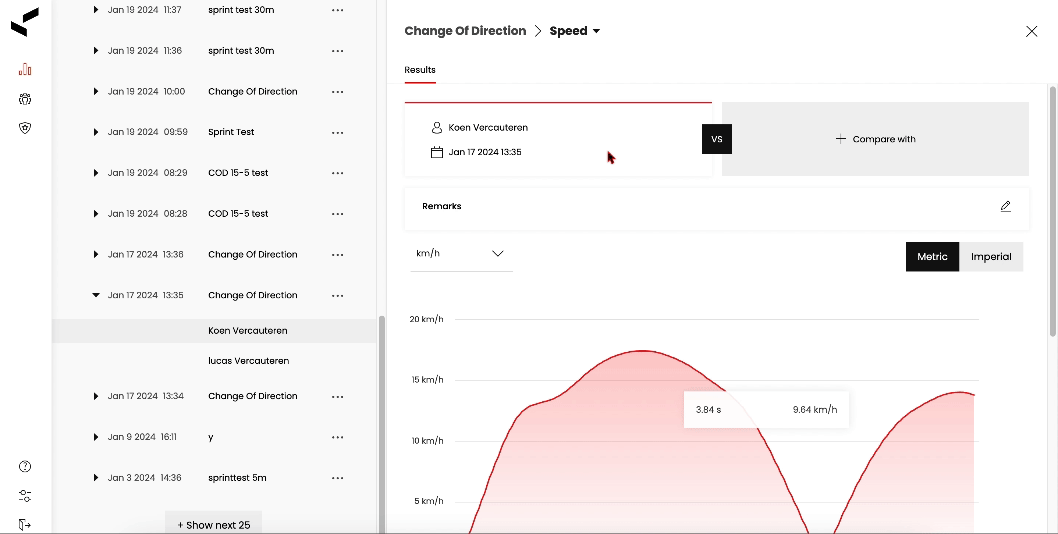Expand the Jan 9 16:11 y row
This screenshot has height=534, width=1058.
tap(95, 437)
